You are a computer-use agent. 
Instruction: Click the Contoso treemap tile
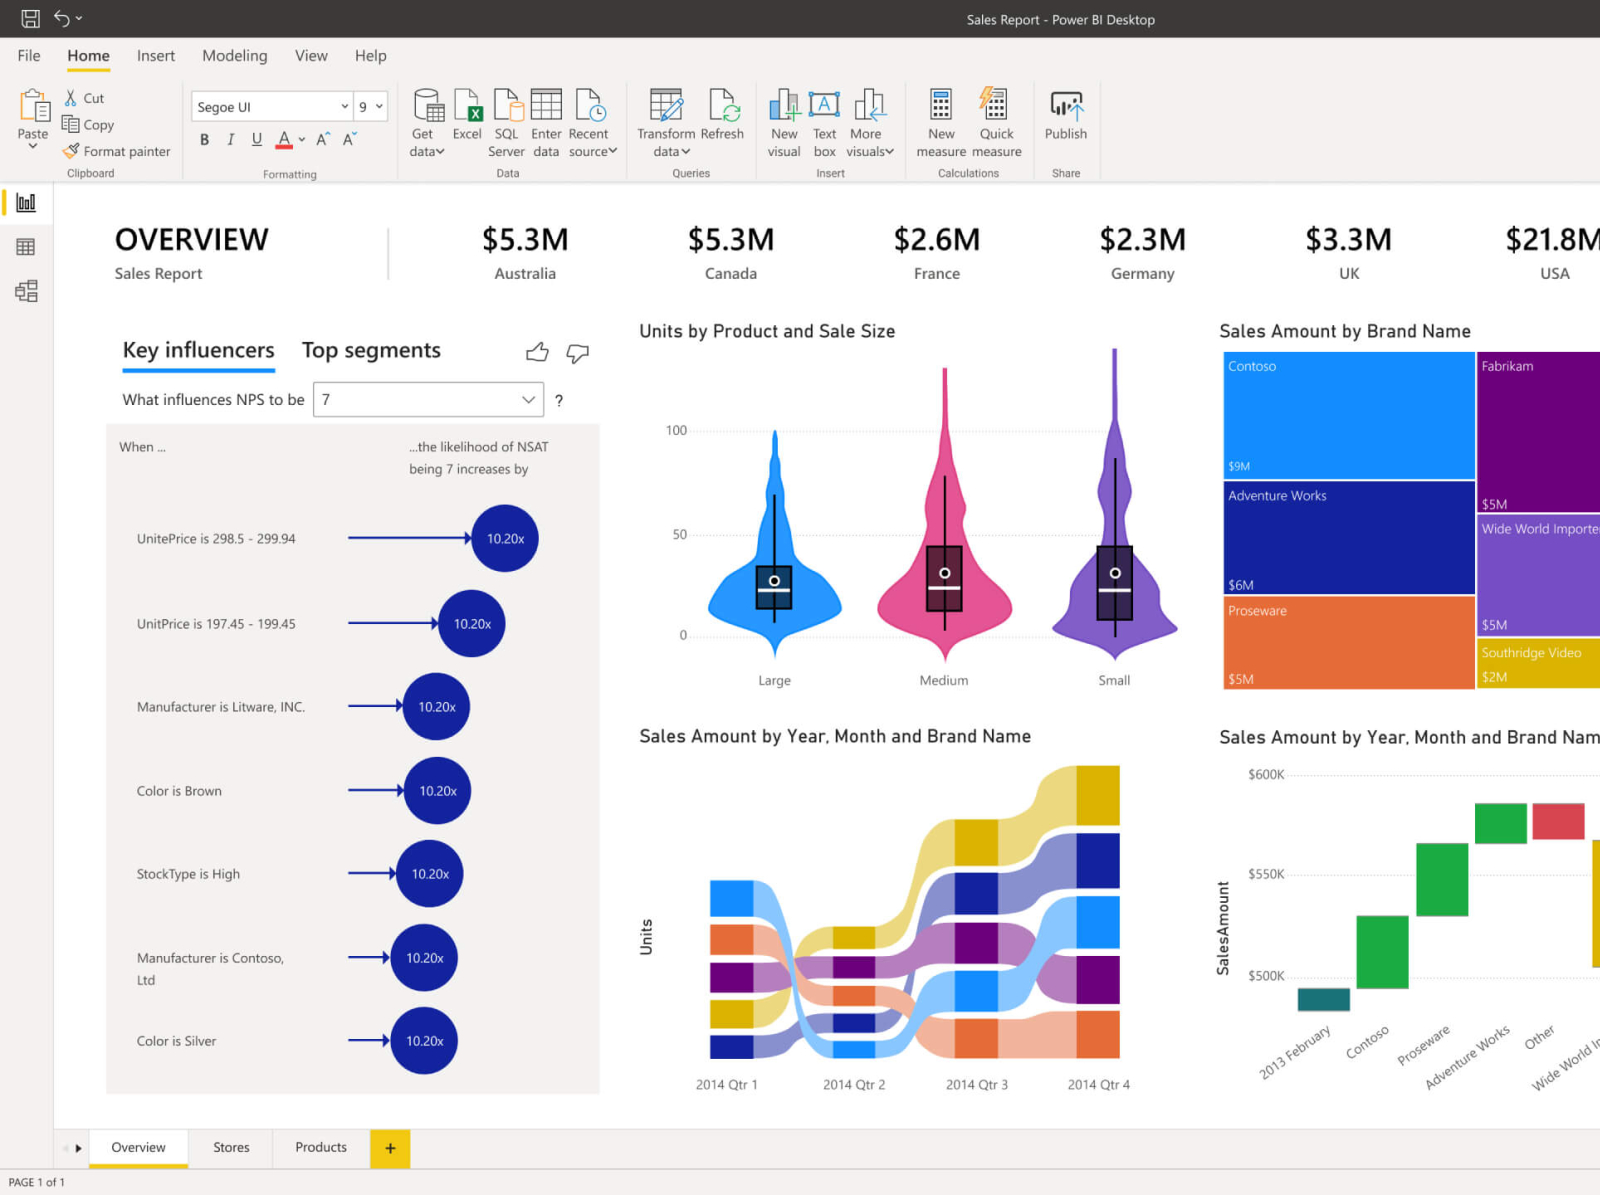click(1349, 415)
